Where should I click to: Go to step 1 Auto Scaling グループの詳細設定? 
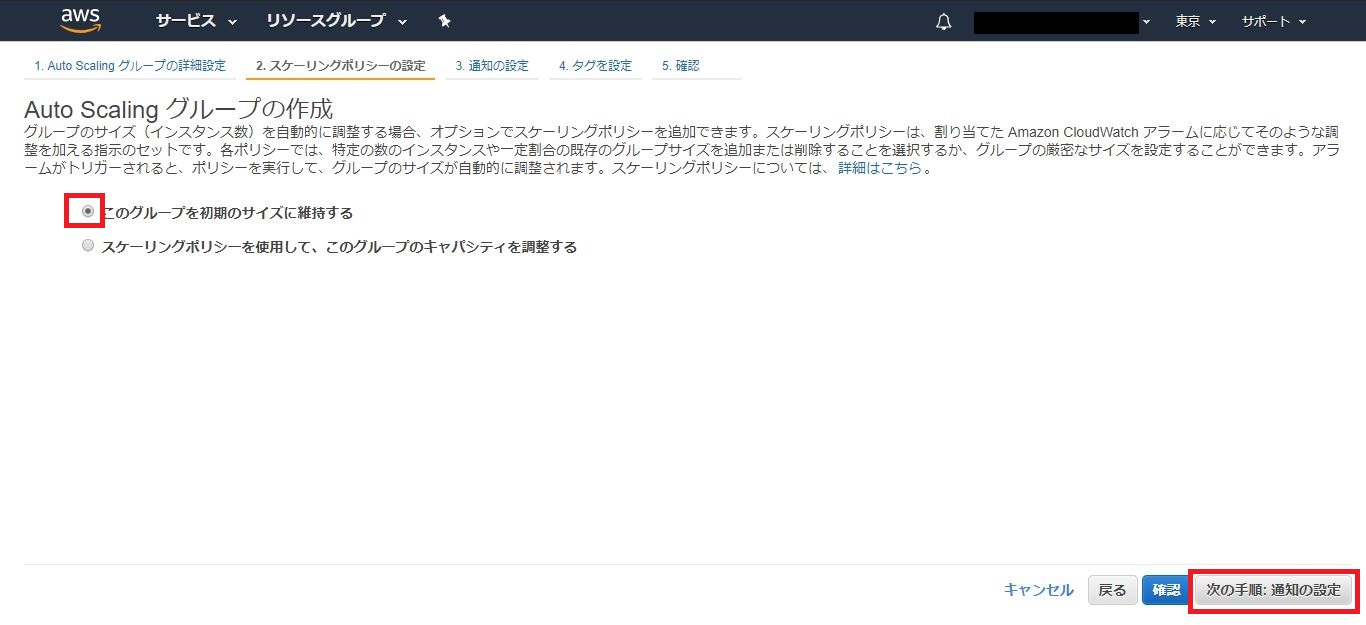[x=130, y=66]
